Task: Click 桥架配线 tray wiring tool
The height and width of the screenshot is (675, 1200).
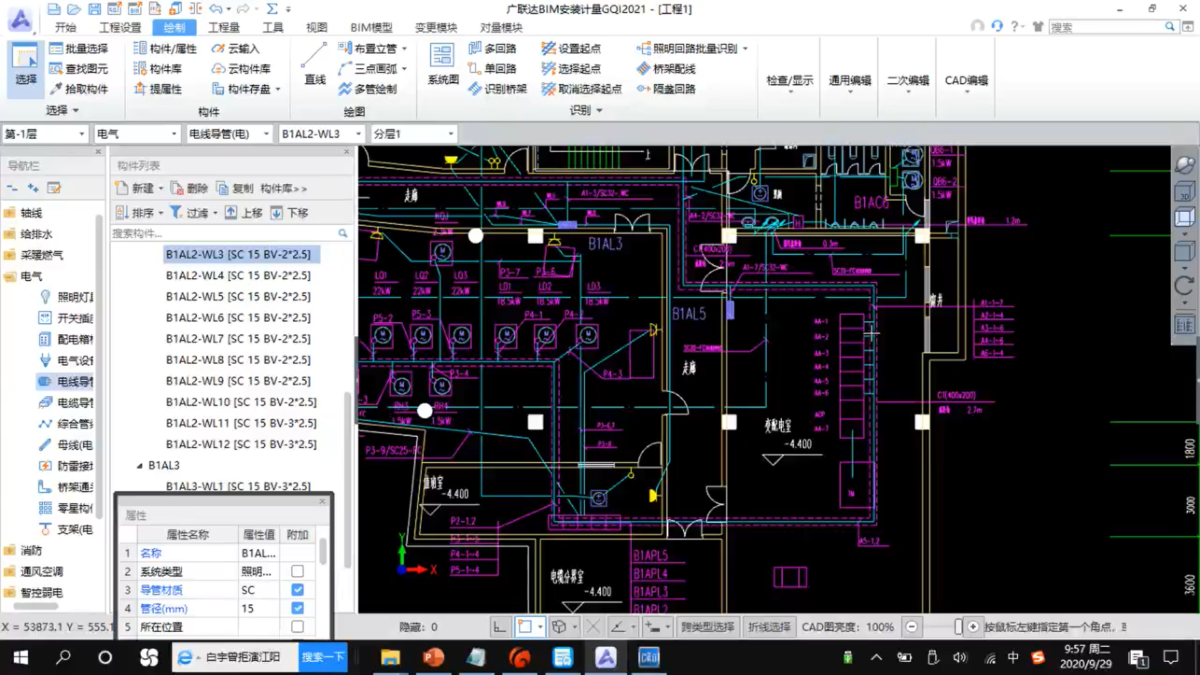Action: pyautogui.click(x=666, y=69)
